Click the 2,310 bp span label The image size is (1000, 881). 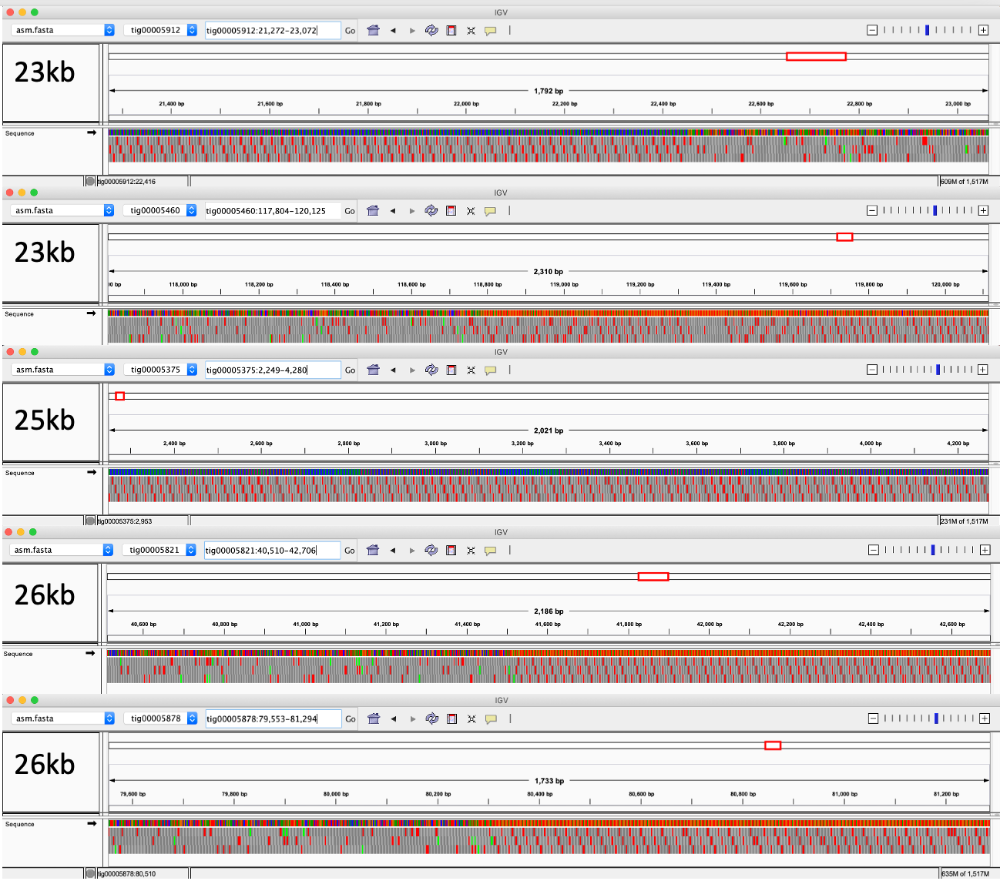[548, 272]
